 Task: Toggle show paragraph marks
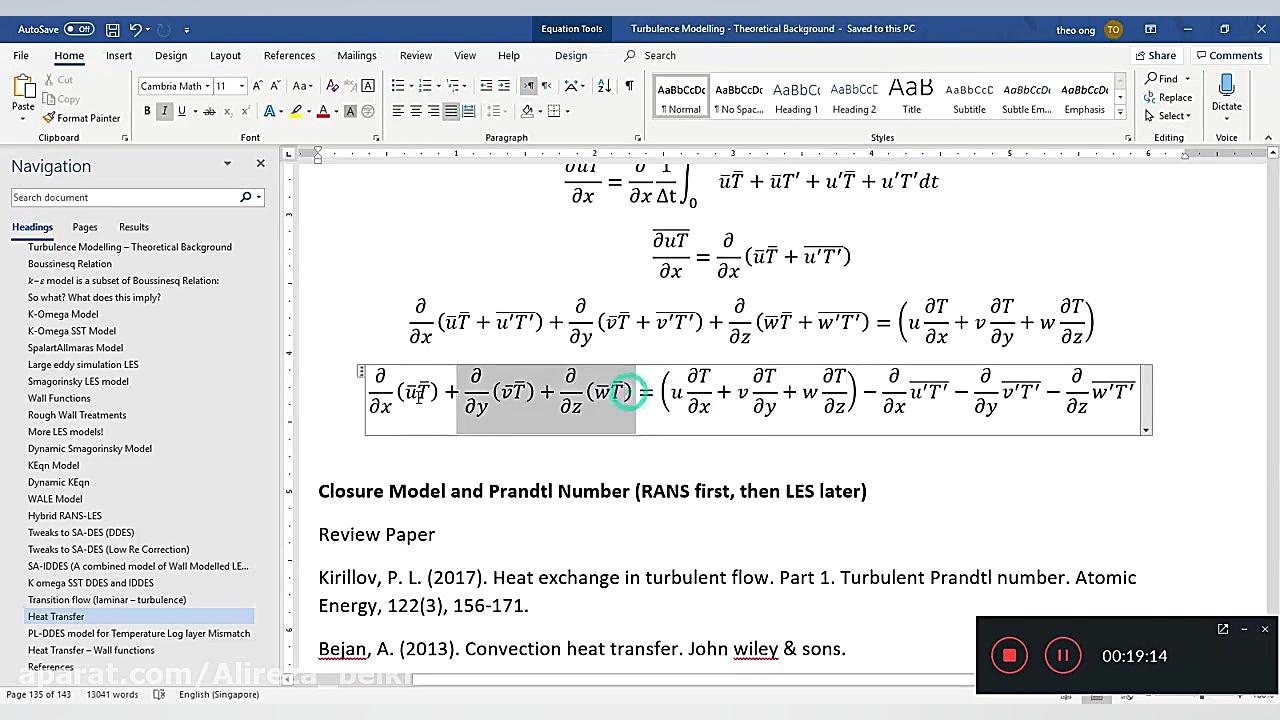point(629,86)
